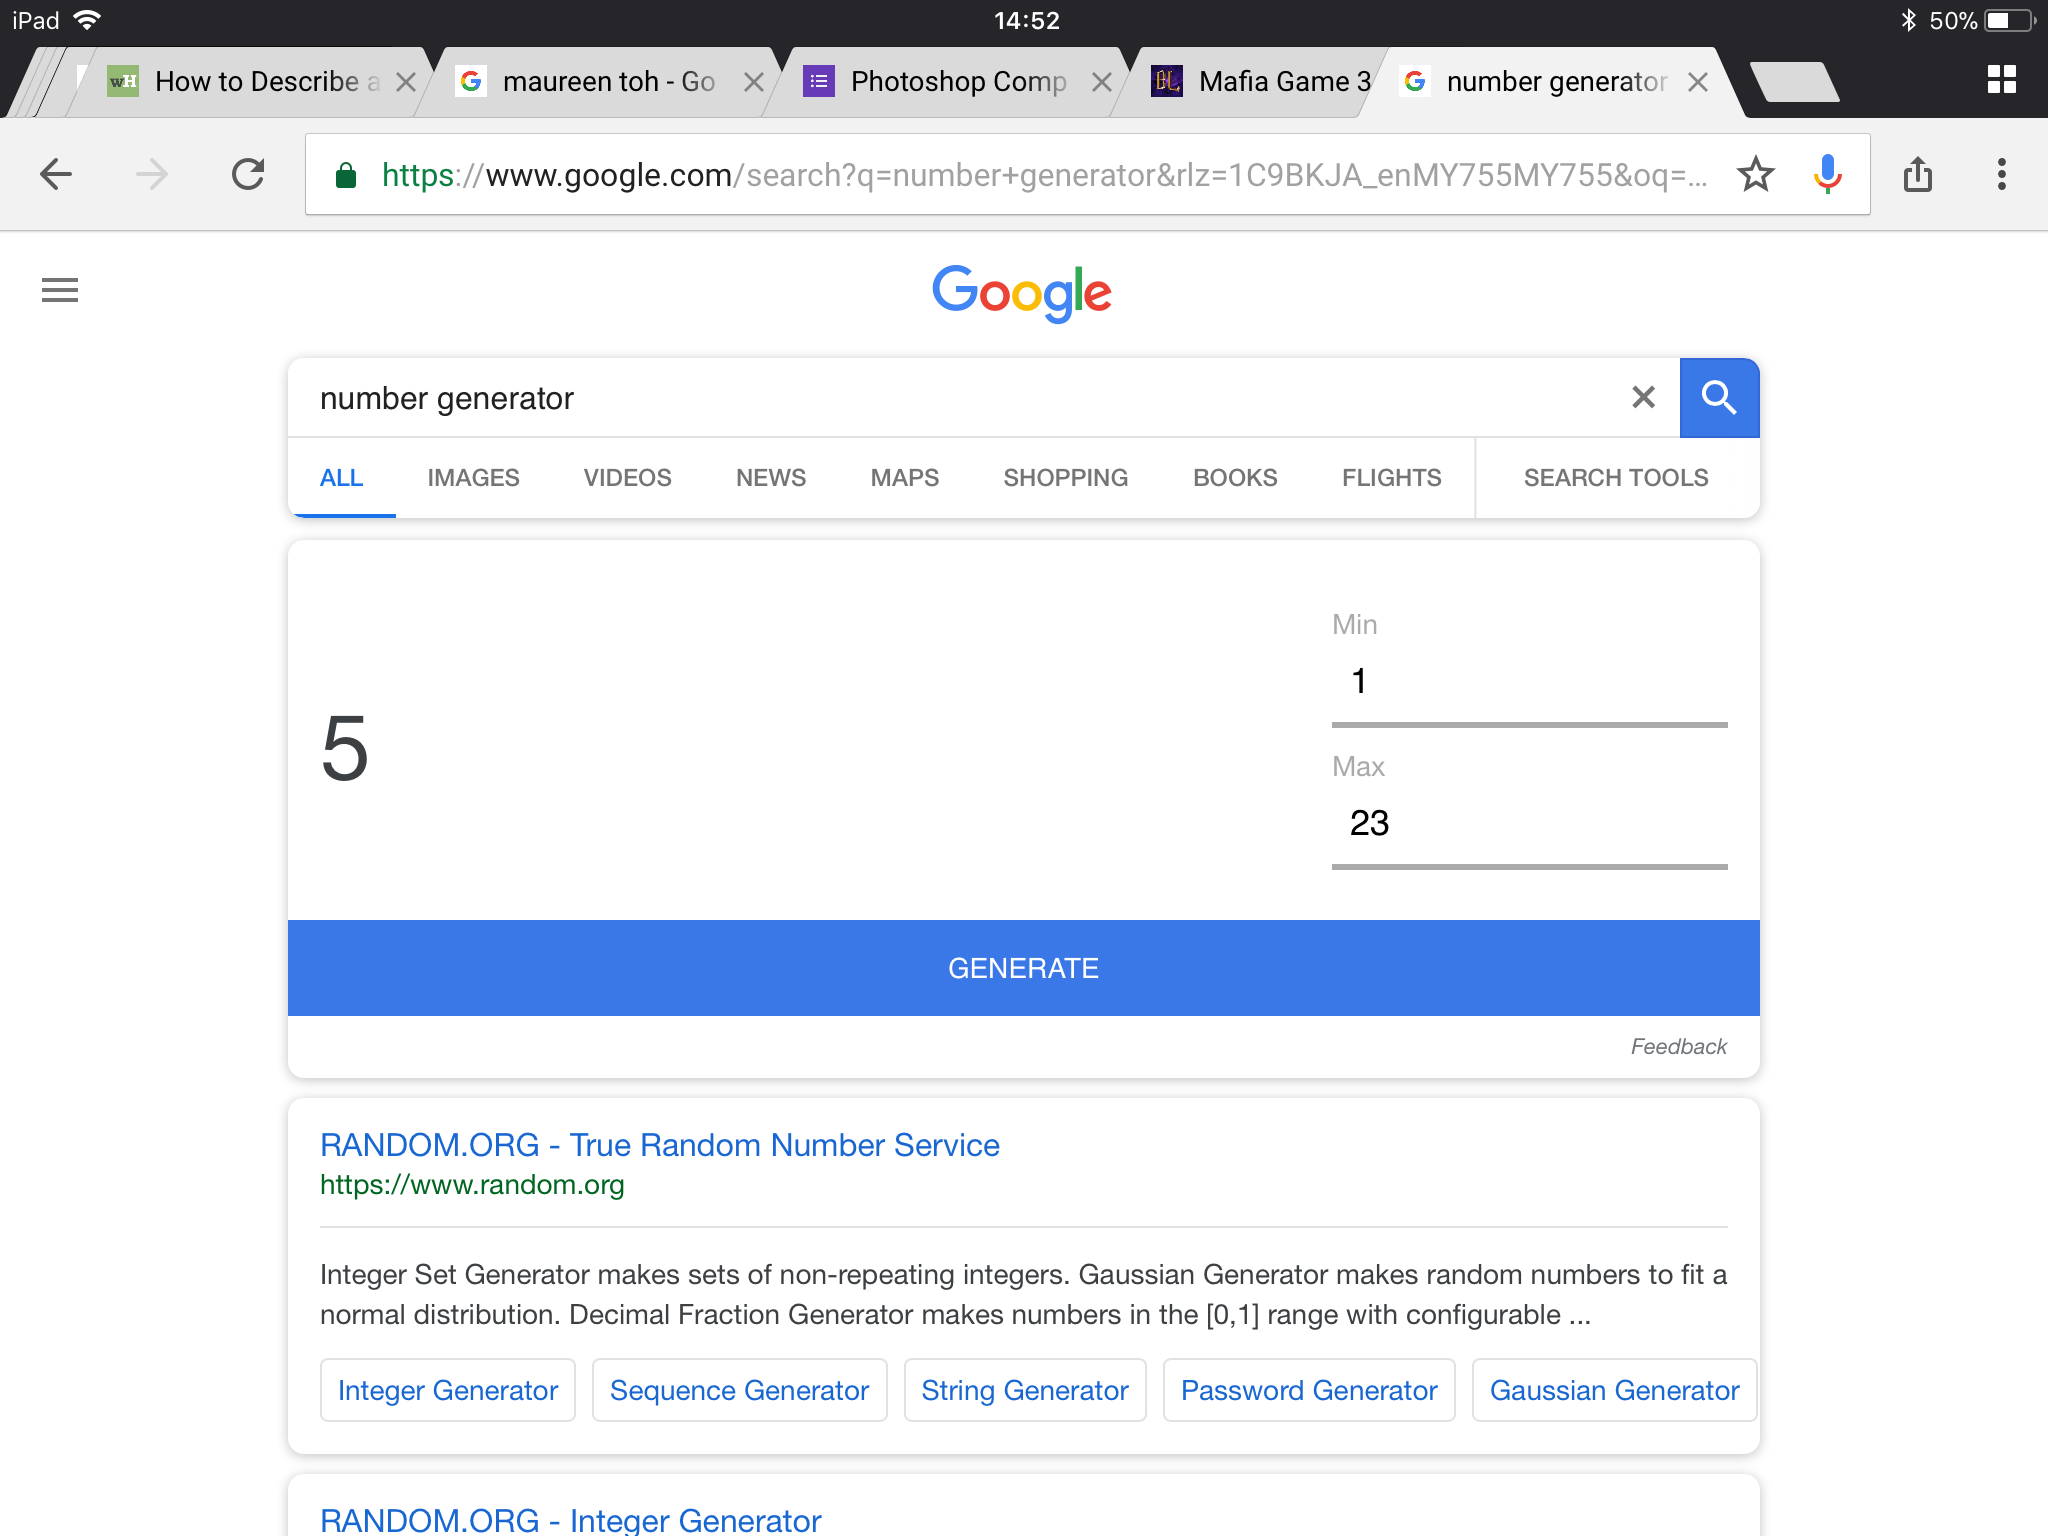Click the Min value field
This screenshot has height=1536, width=2048.
(x=1529, y=683)
